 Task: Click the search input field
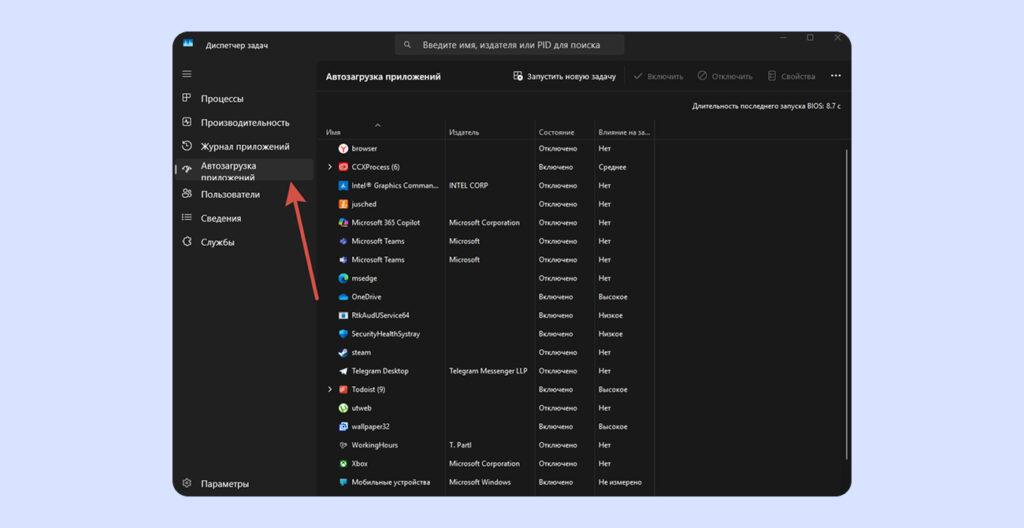click(510, 45)
